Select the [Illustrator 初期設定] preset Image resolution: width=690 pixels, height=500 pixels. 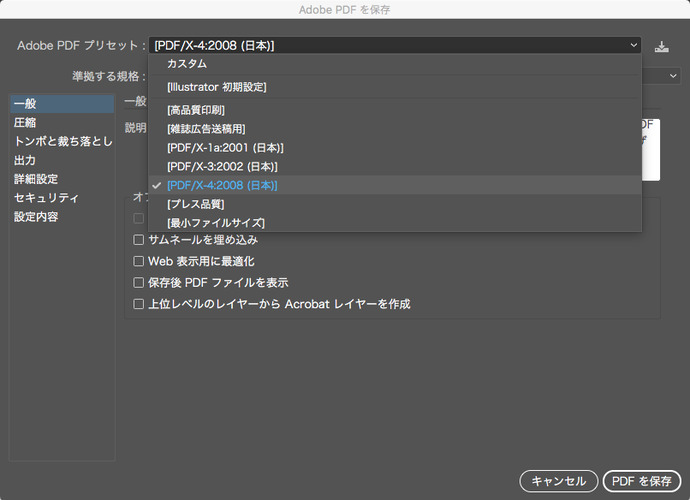(x=395, y=87)
